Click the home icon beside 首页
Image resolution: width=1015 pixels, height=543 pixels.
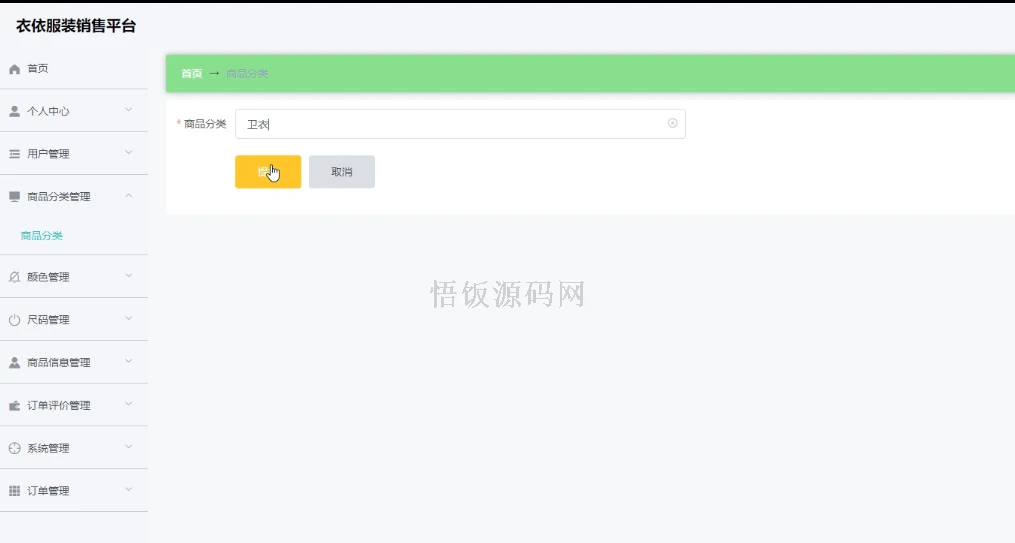click(x=14, y=69)
